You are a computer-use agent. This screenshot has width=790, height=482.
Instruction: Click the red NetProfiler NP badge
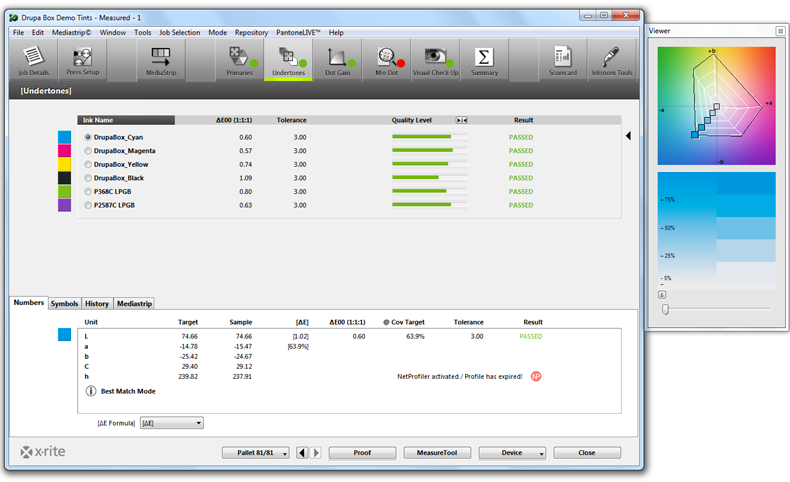(536, 376)
